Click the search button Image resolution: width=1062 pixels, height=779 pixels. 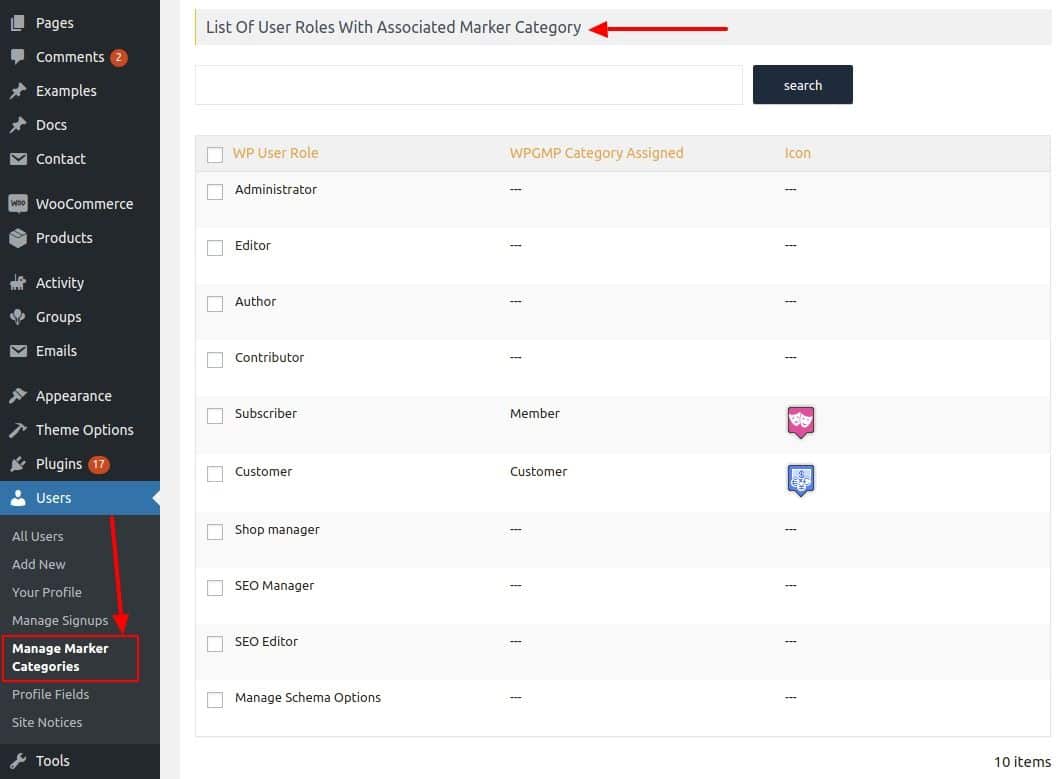[x=802, y=85]
